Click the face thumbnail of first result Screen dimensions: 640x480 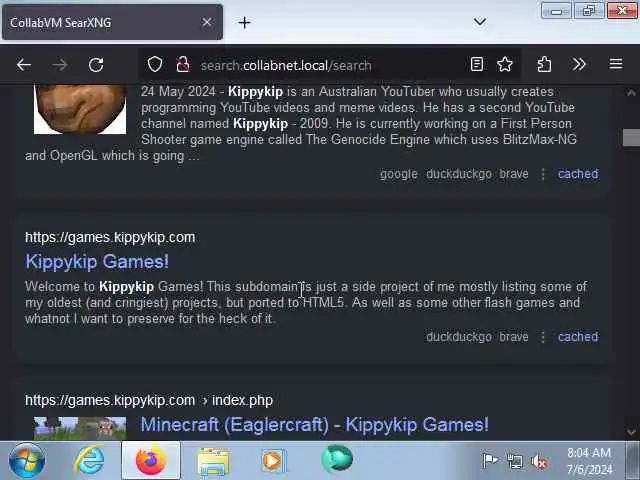pyautogui.click(x=80, y=109)
